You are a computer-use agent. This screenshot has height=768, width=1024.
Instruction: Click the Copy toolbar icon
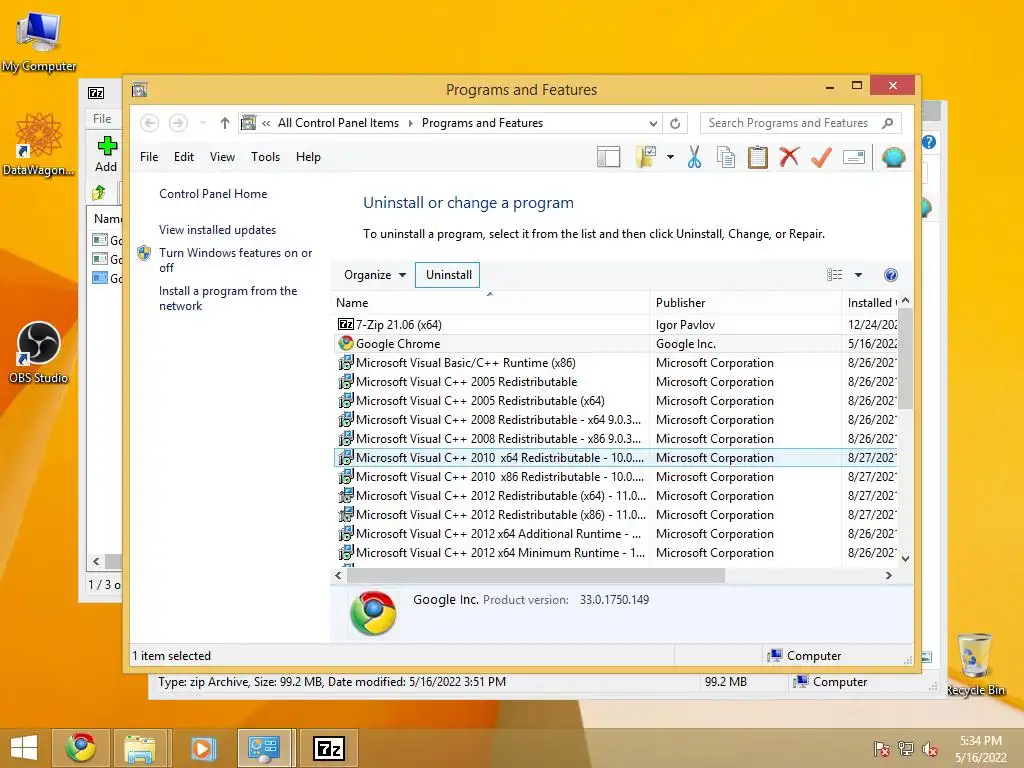[726, 157]
